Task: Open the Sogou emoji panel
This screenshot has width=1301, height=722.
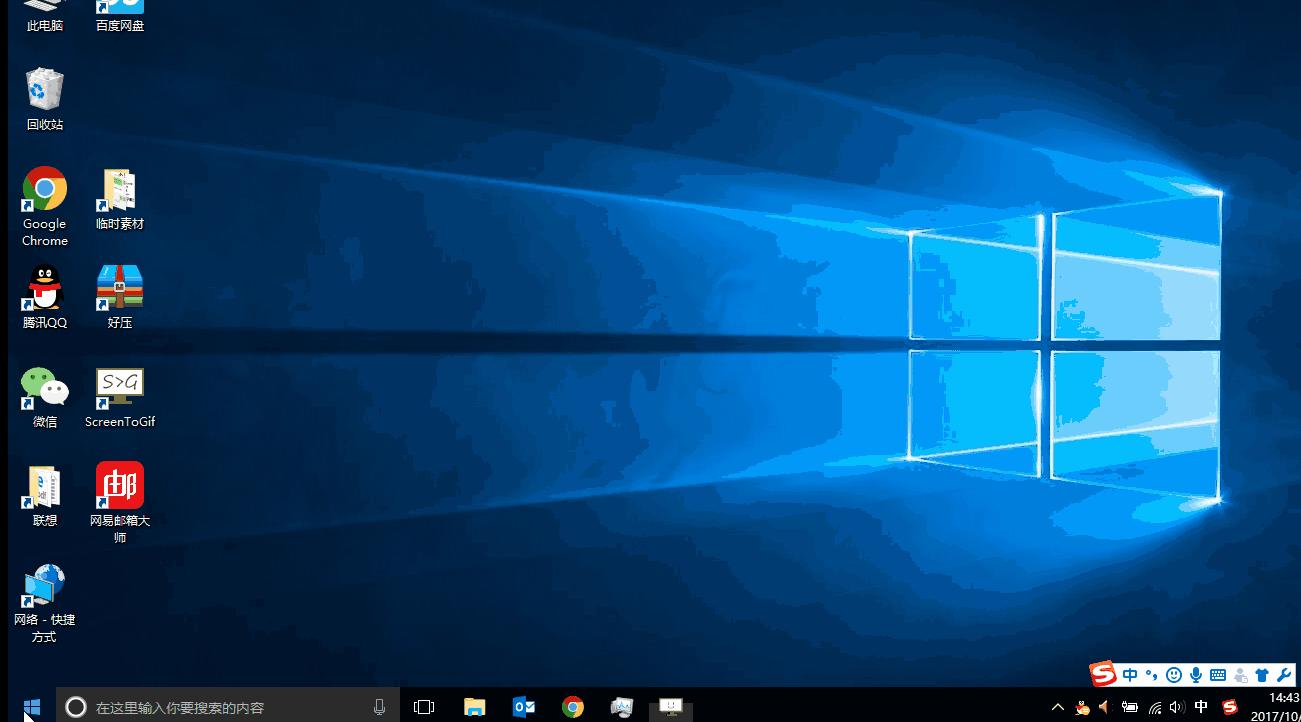Action: tap(1173, 674)
